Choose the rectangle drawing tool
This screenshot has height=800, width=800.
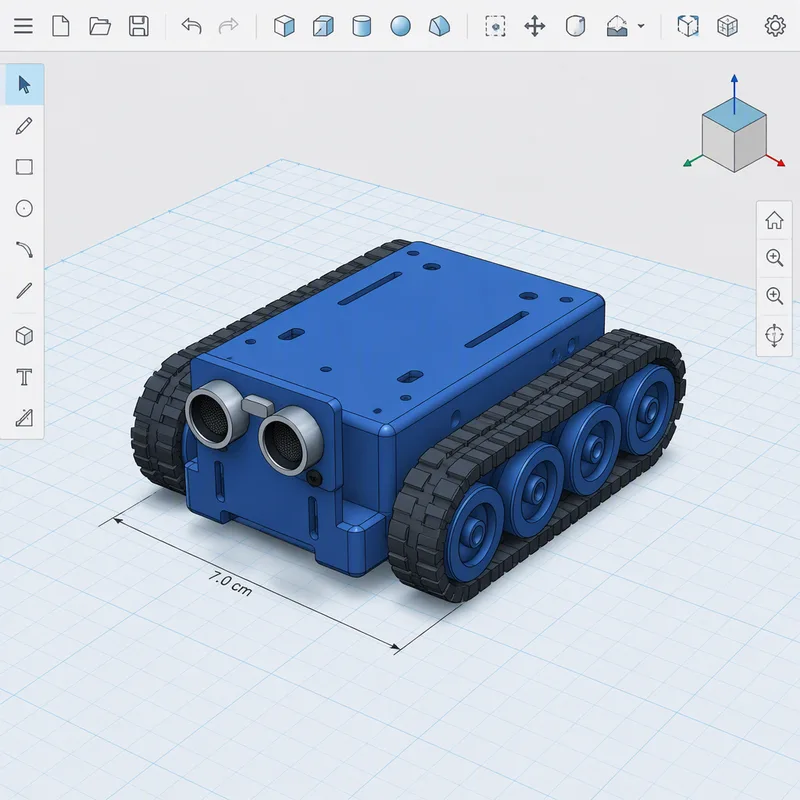pyautogui.click(x=24, y=167)
